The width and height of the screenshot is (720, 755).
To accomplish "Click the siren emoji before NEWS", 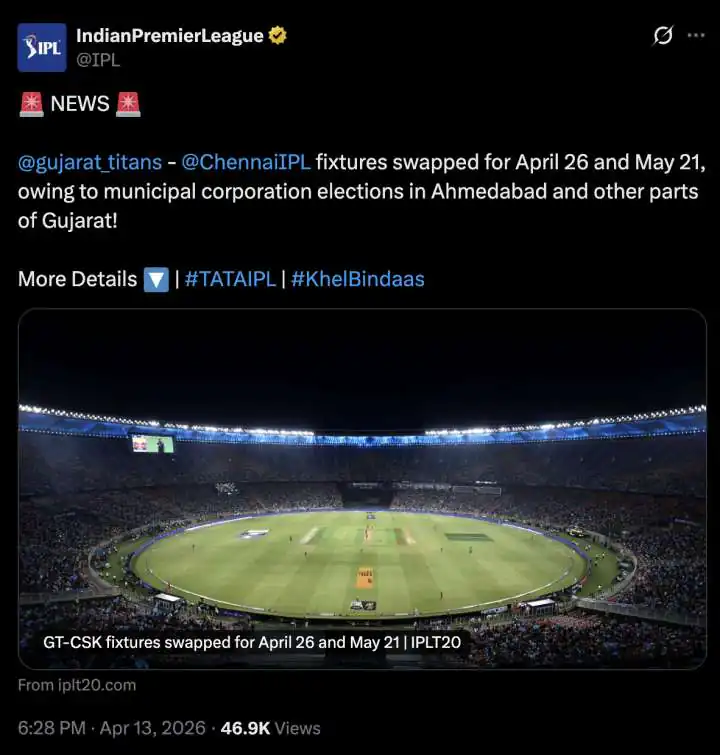I will 31,103.
